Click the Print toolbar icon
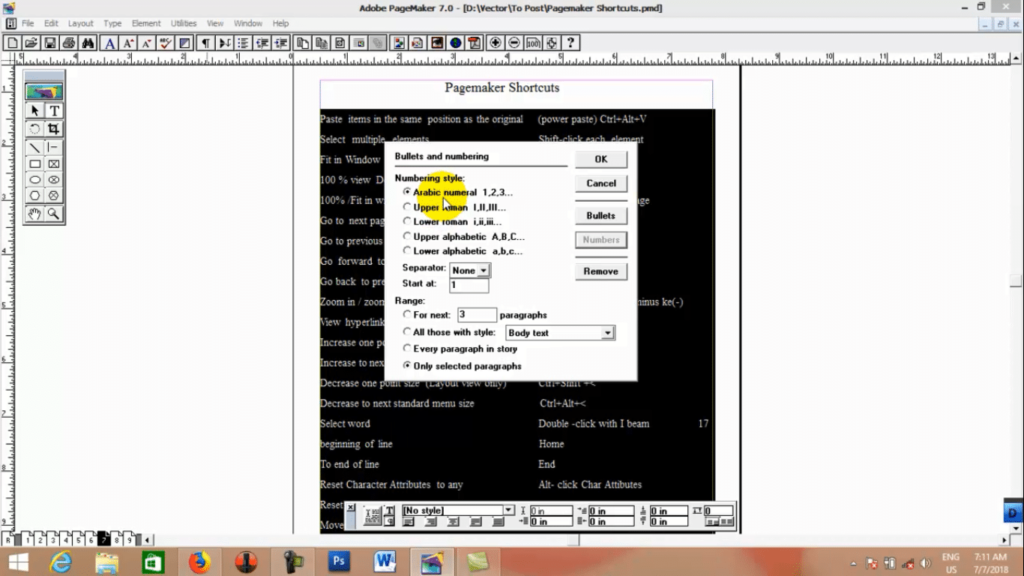Image resolution: width=1024 pixels, height=576 pixels. point(69,43)
